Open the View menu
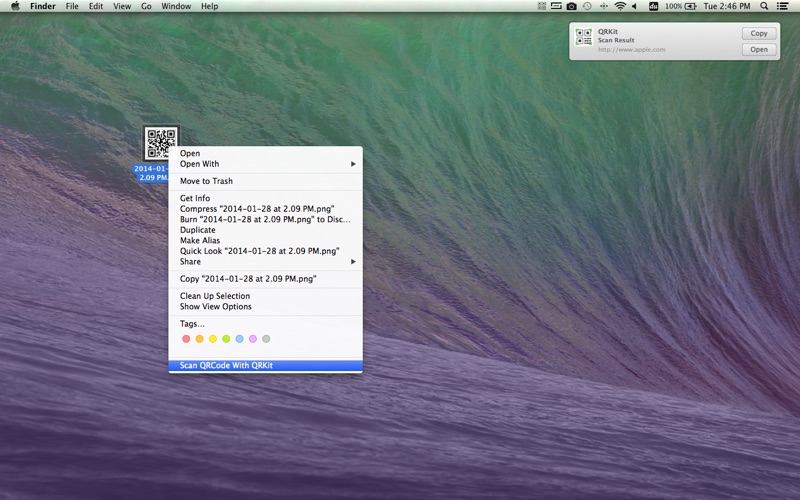 (122, 6)
